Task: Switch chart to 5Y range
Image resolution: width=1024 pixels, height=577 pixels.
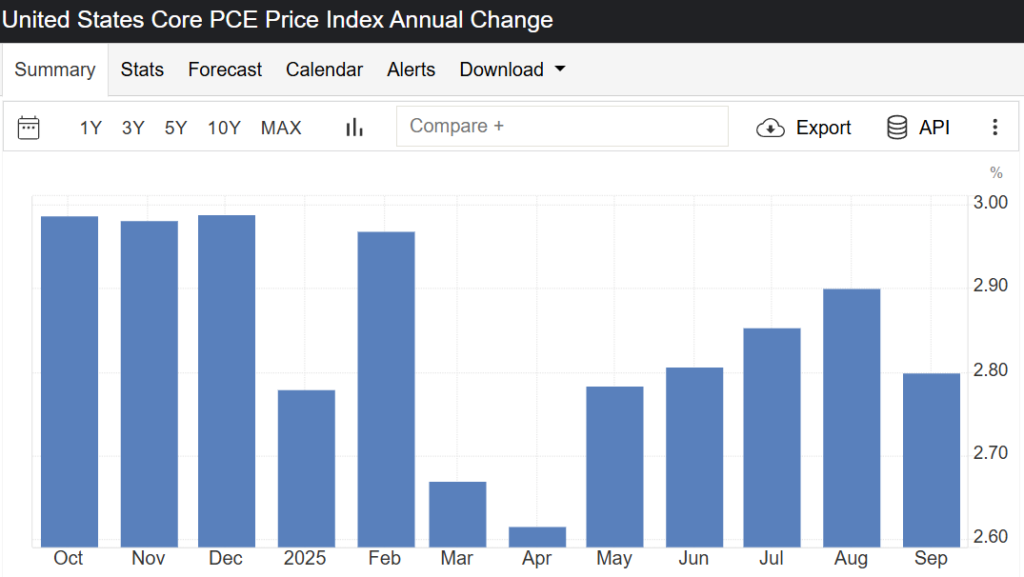Action: pos(176,127)
